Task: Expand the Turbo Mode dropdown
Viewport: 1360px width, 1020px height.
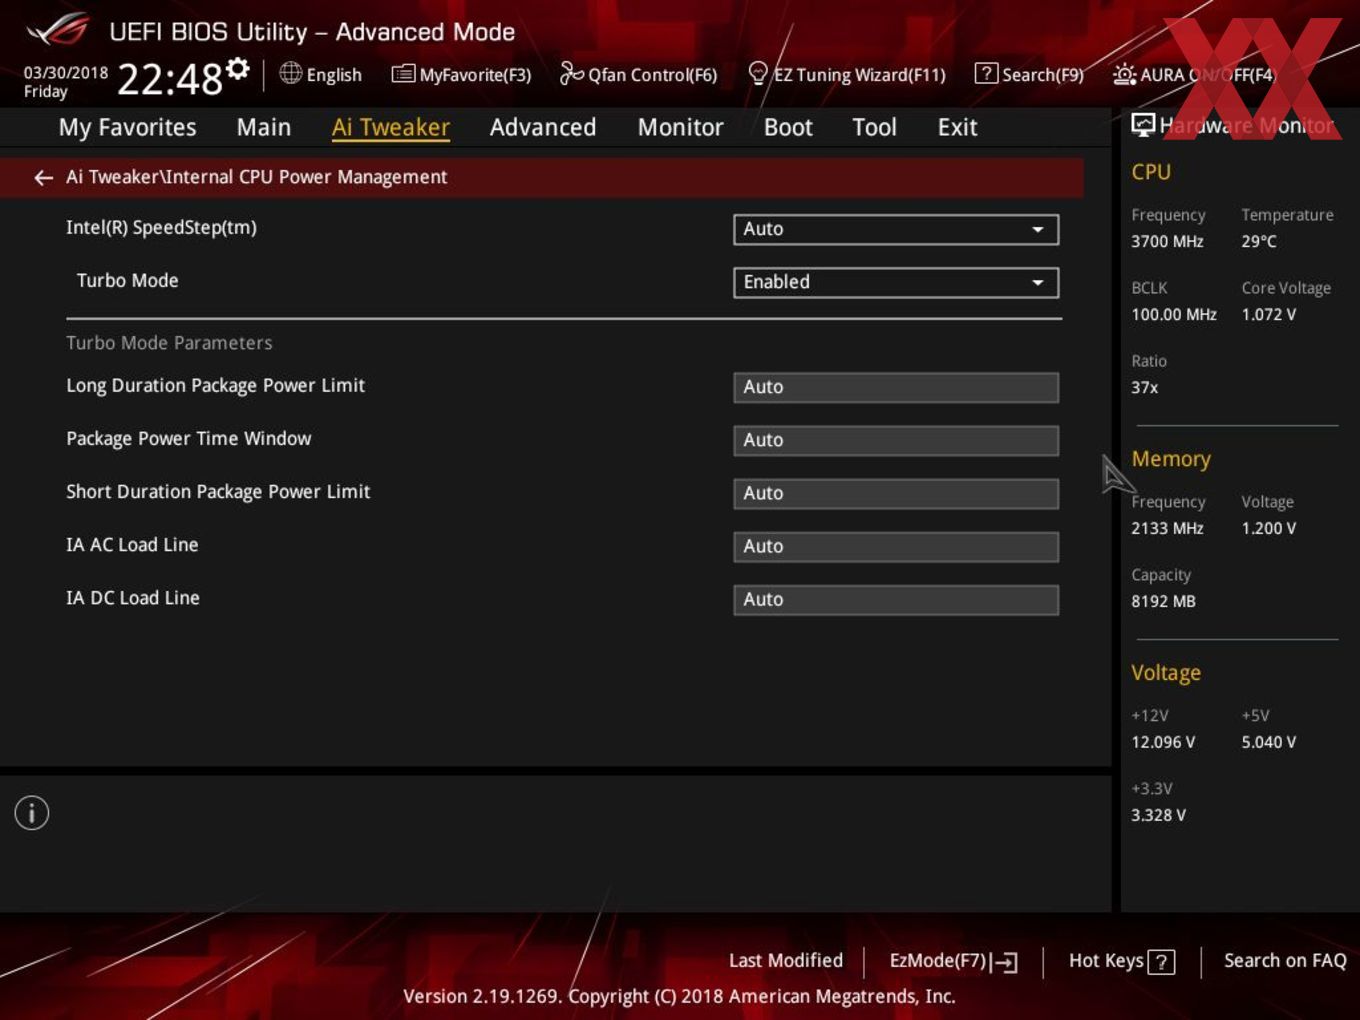Action: (x=896, y=282)
